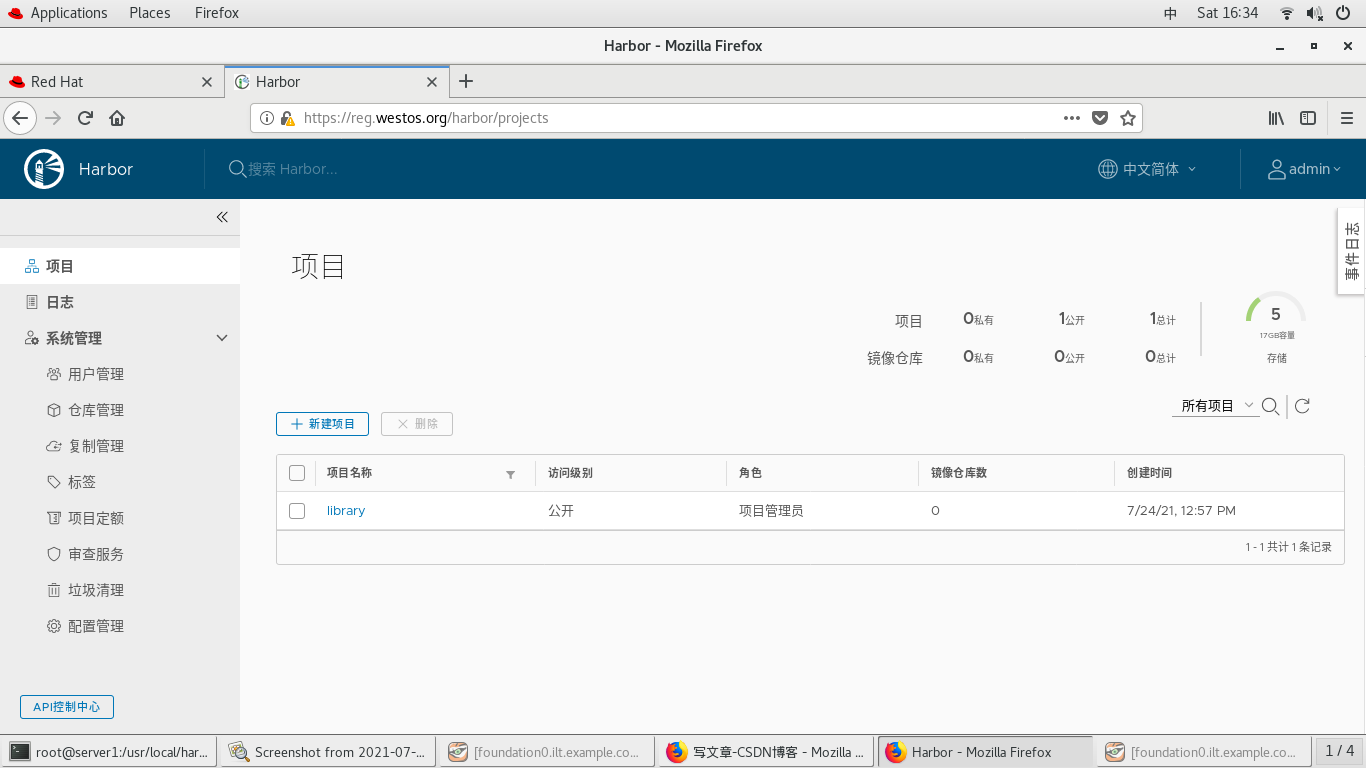
Task: Close the Harbor tab
Action: tap(432, 82)
